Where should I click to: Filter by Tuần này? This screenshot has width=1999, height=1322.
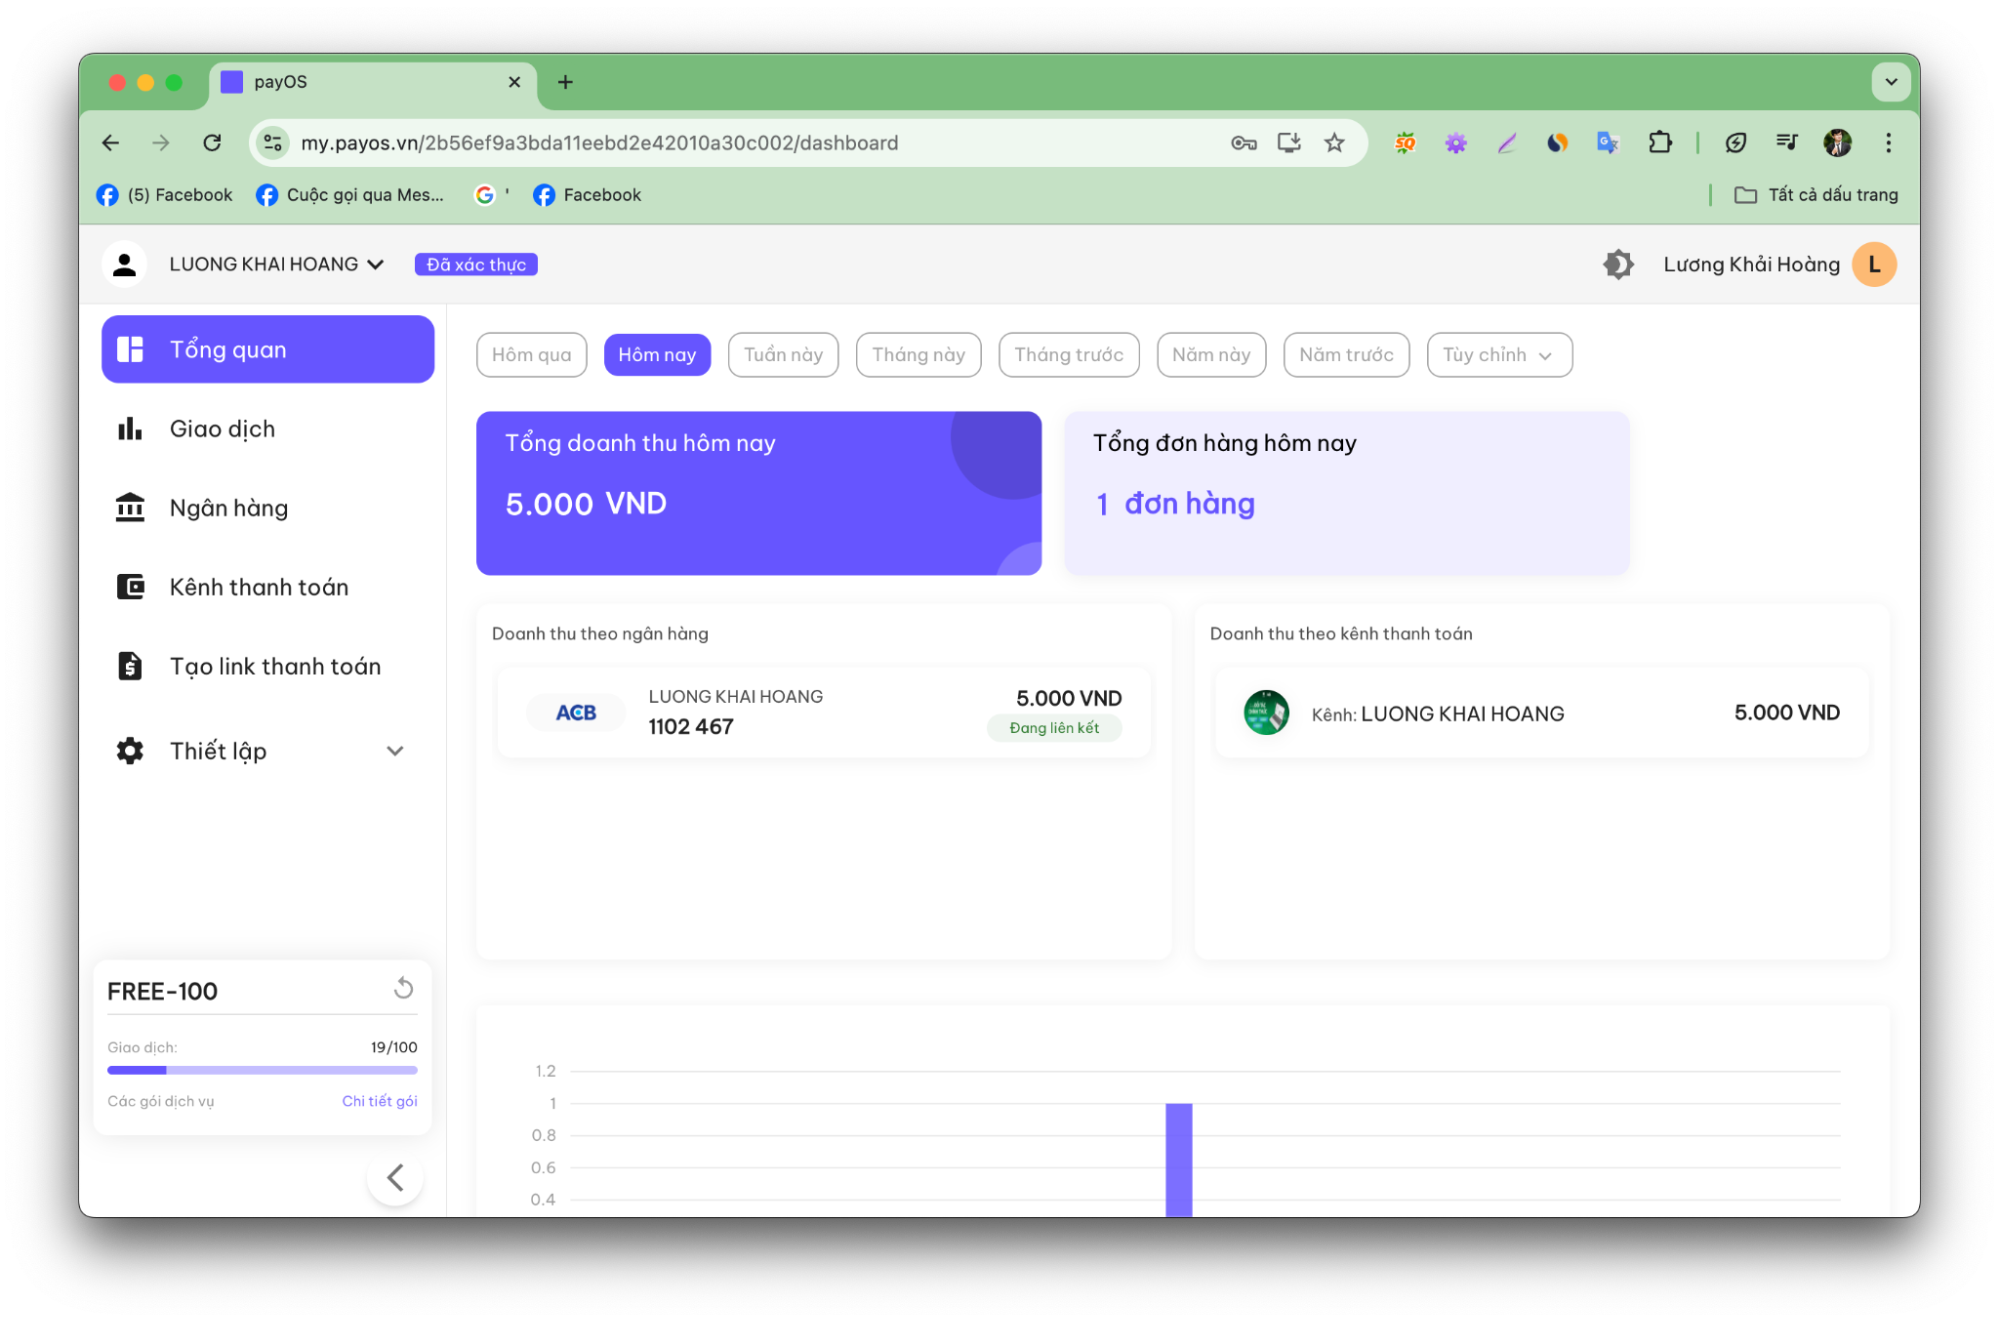(783, 355)
